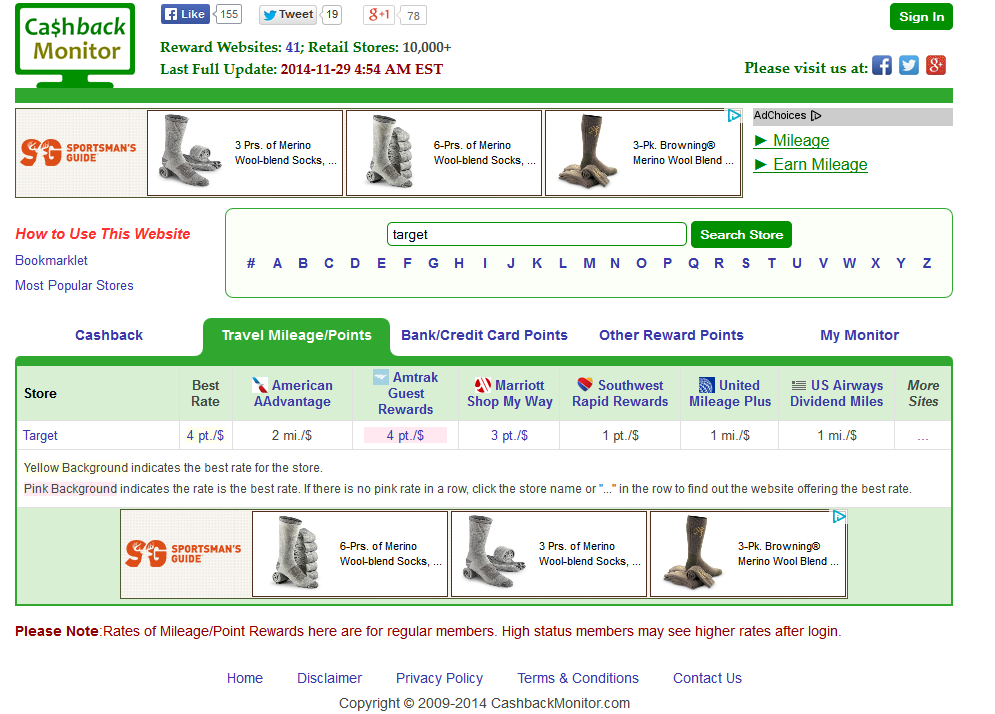This screenshot has width=995, height=714.
Task: Click the American AAdvantage column header
Action: 293,393
